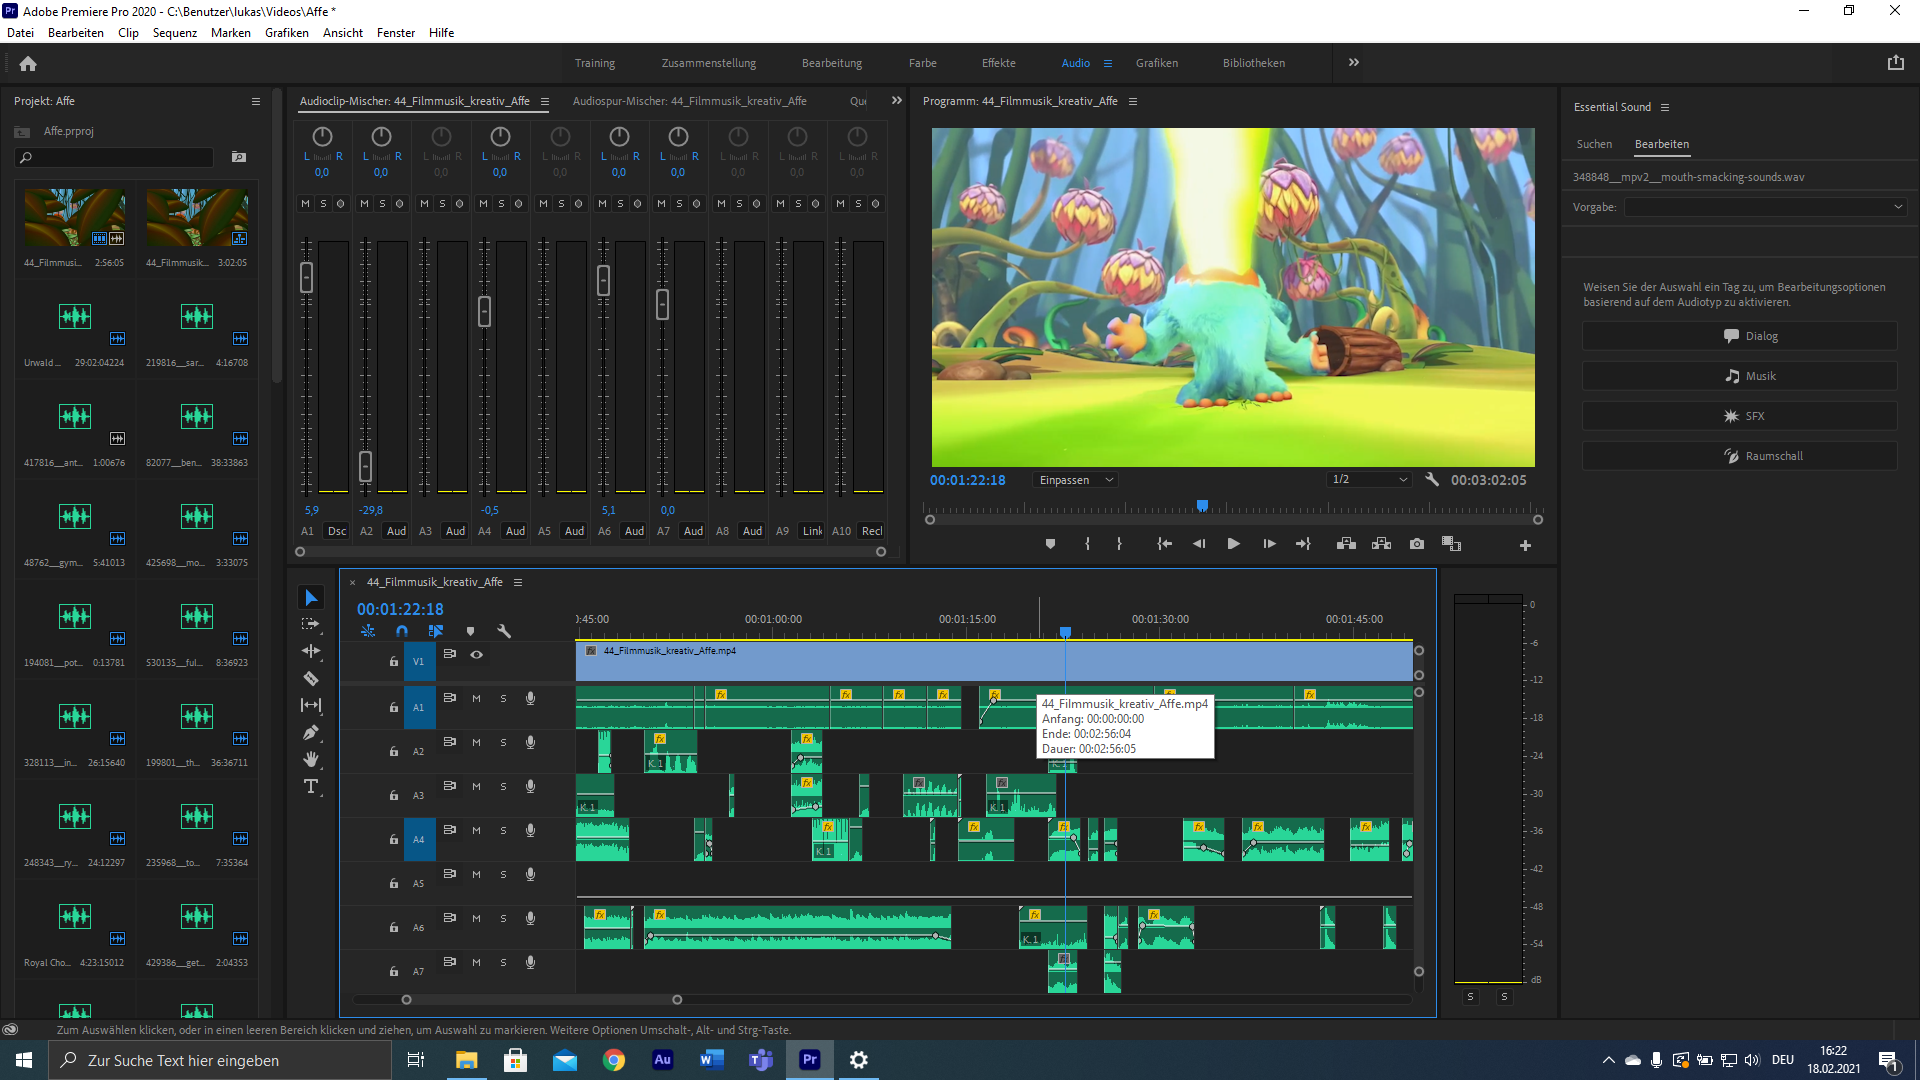Select the Track Select Forward tool

tap(311, 624)
